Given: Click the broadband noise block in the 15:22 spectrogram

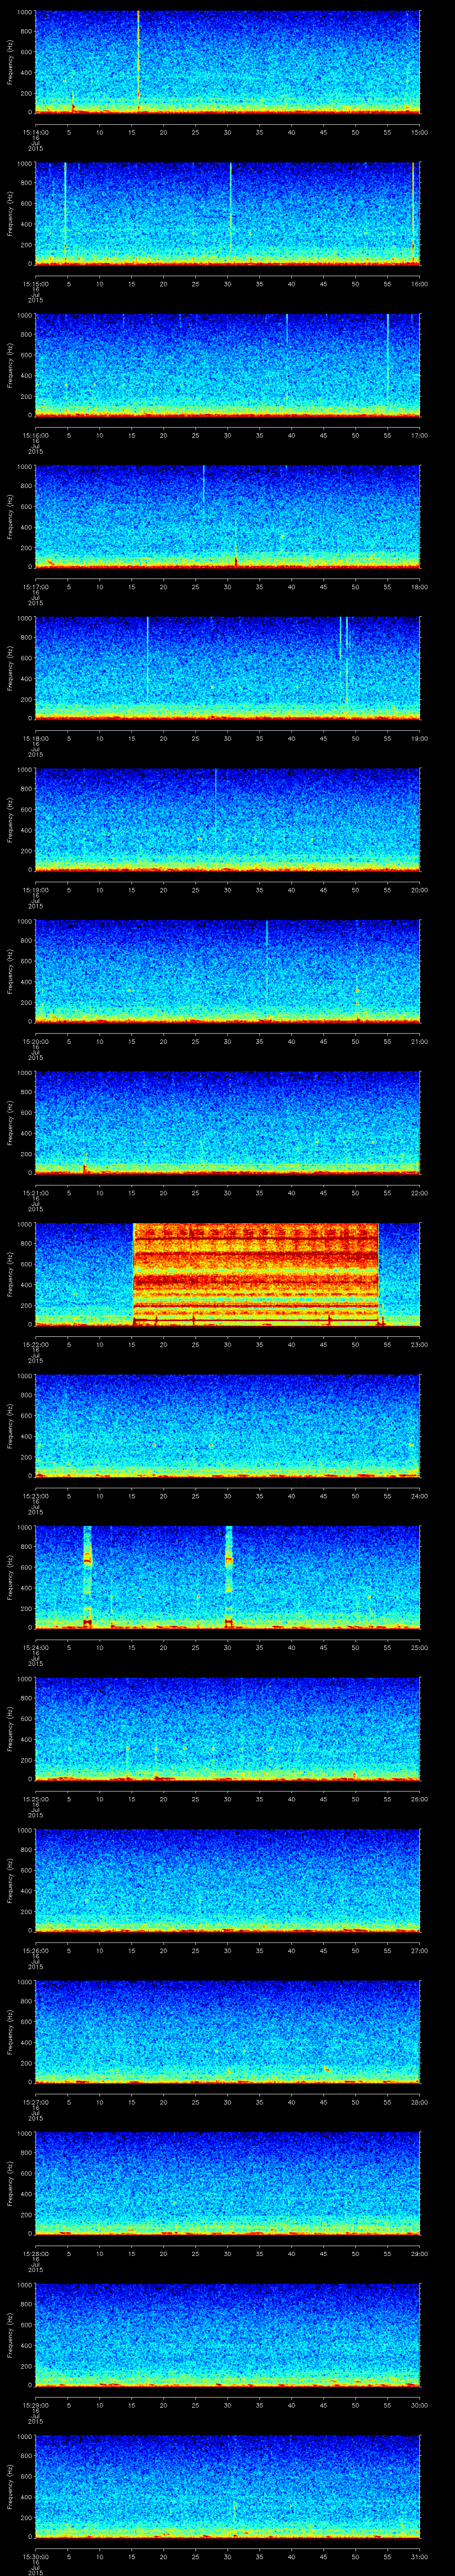Looking at the screenshot, I should [x=255, y=1272].
